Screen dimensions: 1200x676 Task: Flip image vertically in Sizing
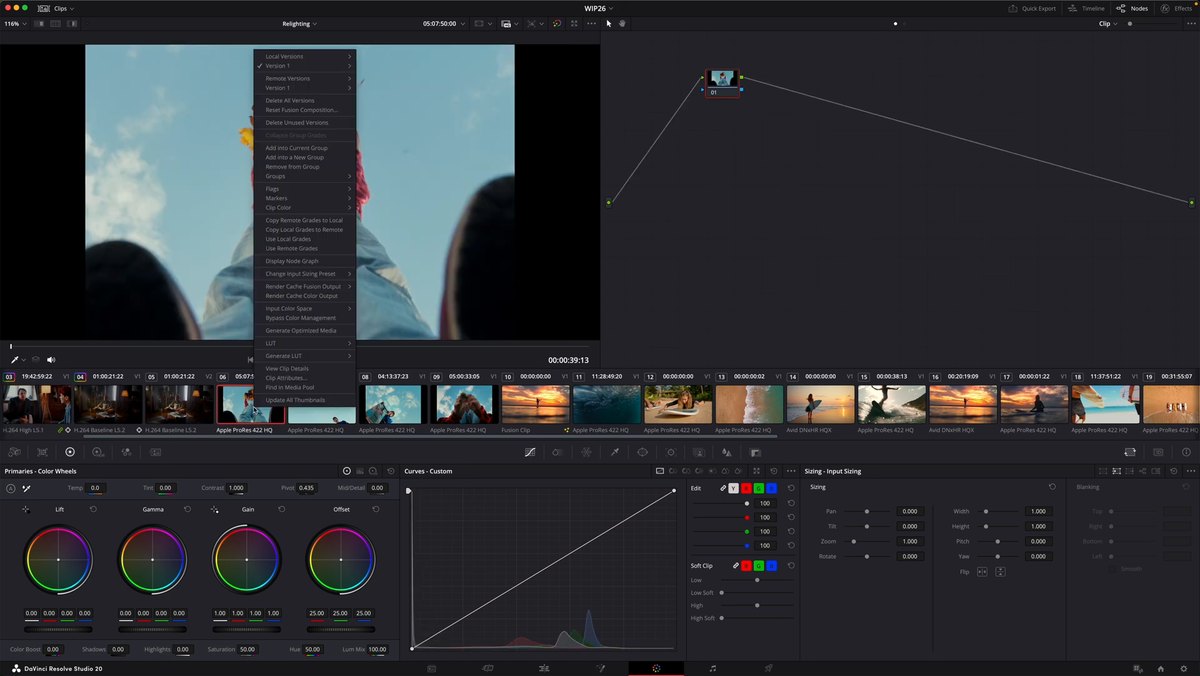tap(1000, 571)
